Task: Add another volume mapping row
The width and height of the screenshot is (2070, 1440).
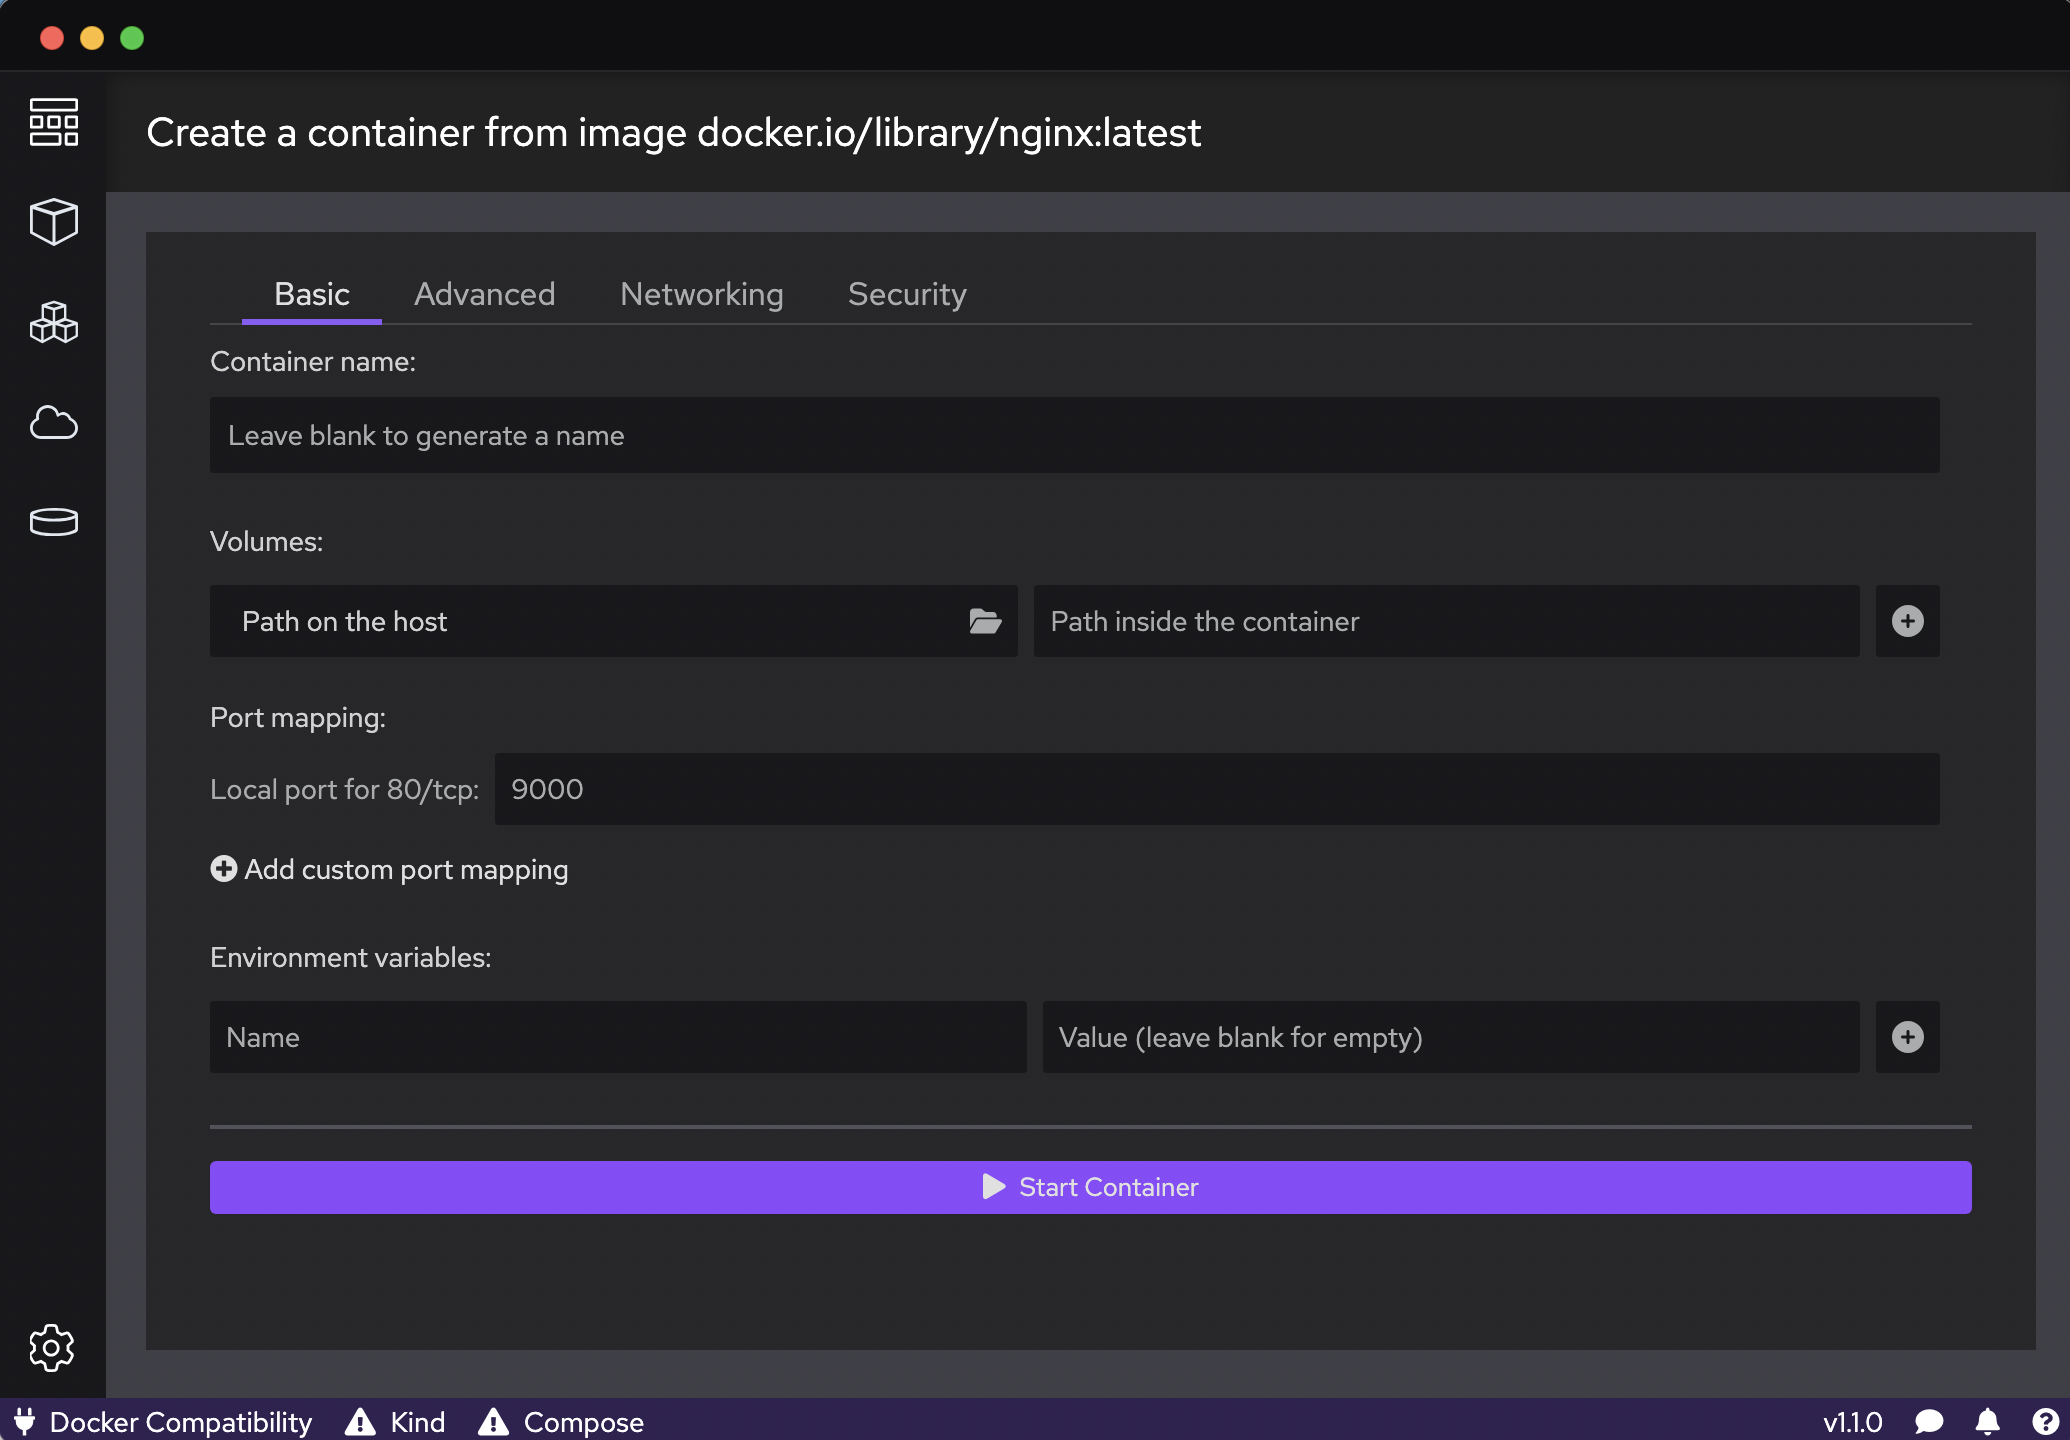Action: coord(1906,621)
